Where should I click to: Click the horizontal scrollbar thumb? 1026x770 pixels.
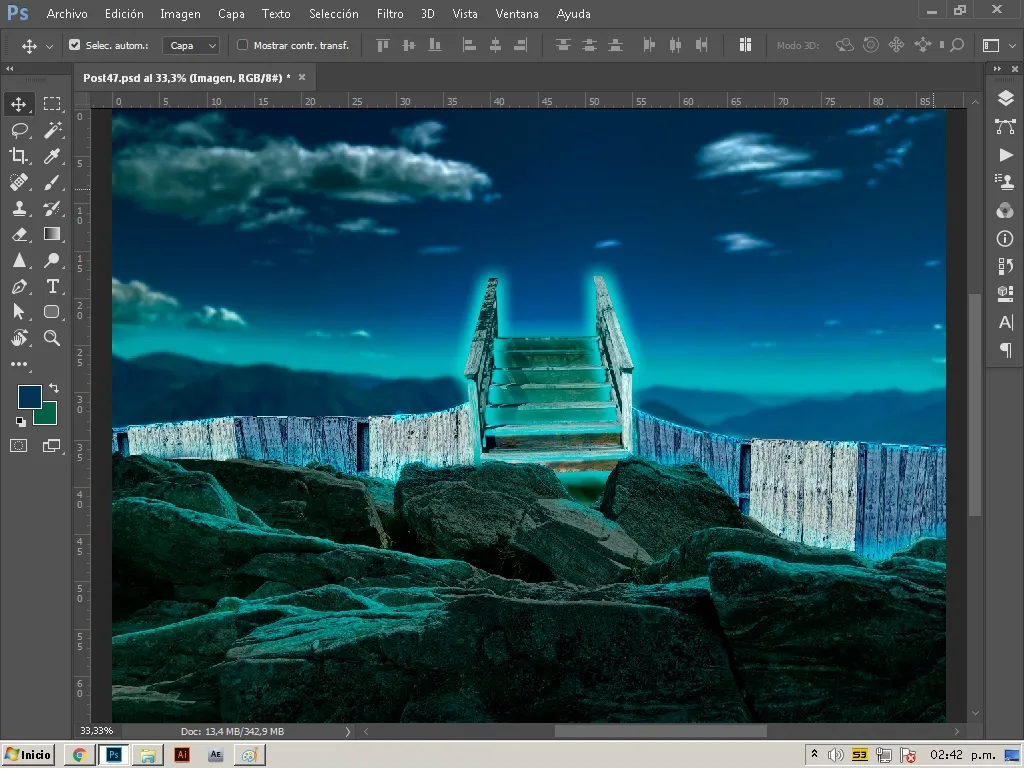pyautogui.click(x=660, y=731)
